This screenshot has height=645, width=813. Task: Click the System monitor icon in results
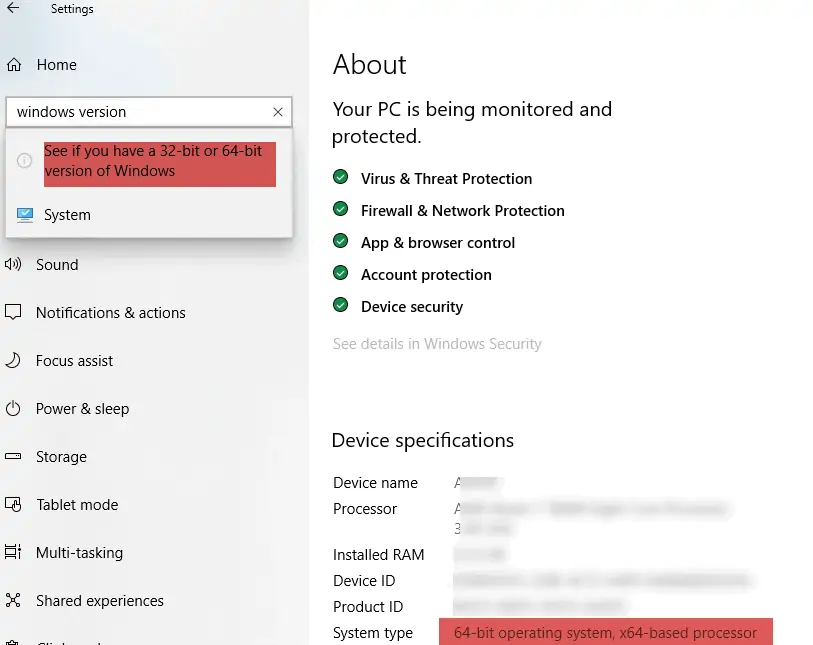click(x=25, y=215)
